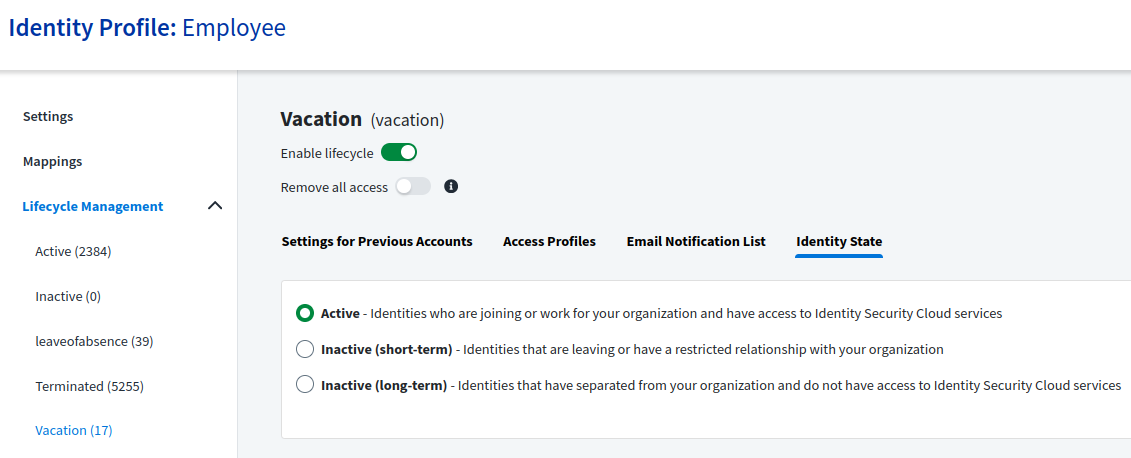Open the Settings for Previous Accounts tab
This screenshot has height=458, width=1131.
[x=377, y=242]
